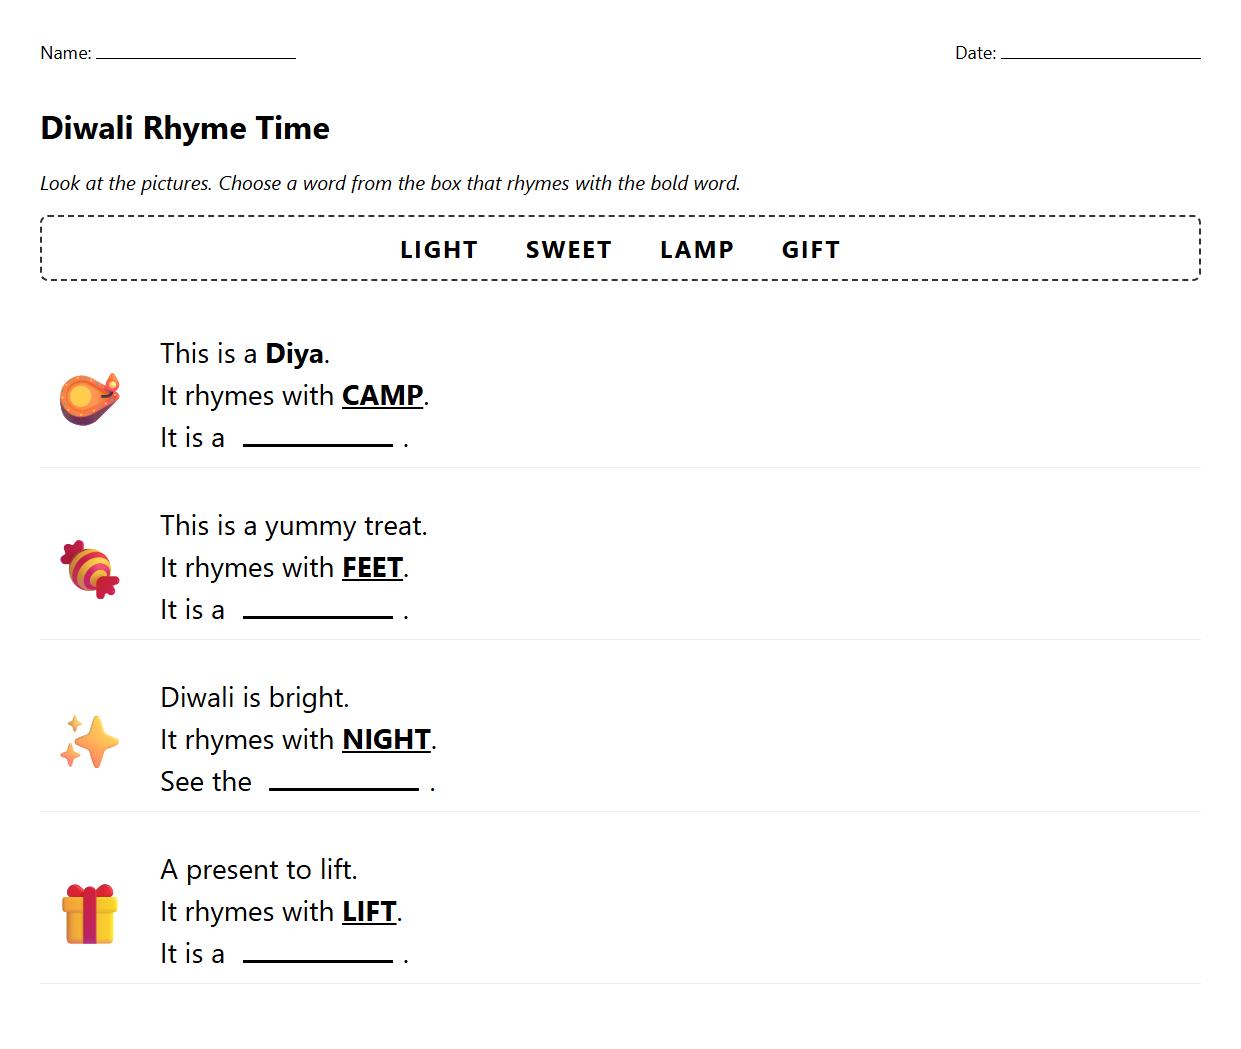Click the red bow on the present icon
1241x1049 pixels.
pos(92,888)
